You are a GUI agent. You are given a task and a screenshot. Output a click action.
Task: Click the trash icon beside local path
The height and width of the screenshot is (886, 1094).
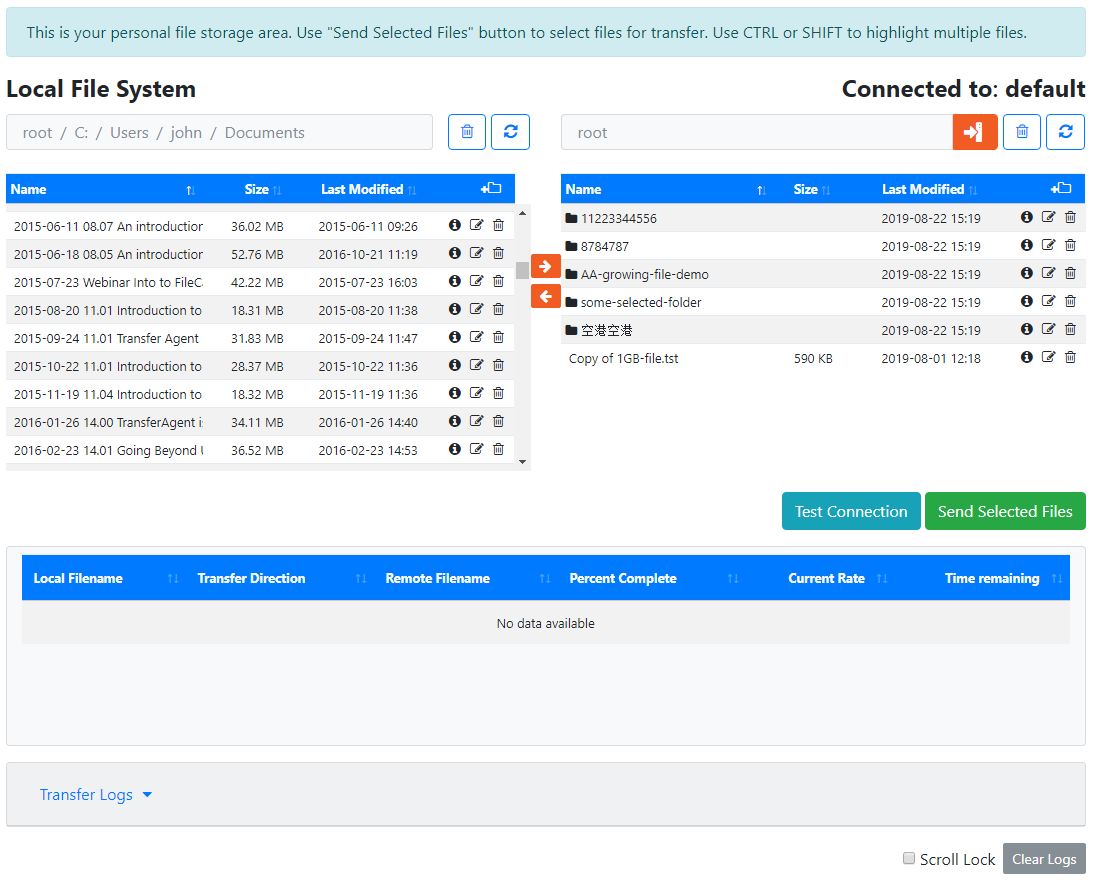tap(467, 132)
